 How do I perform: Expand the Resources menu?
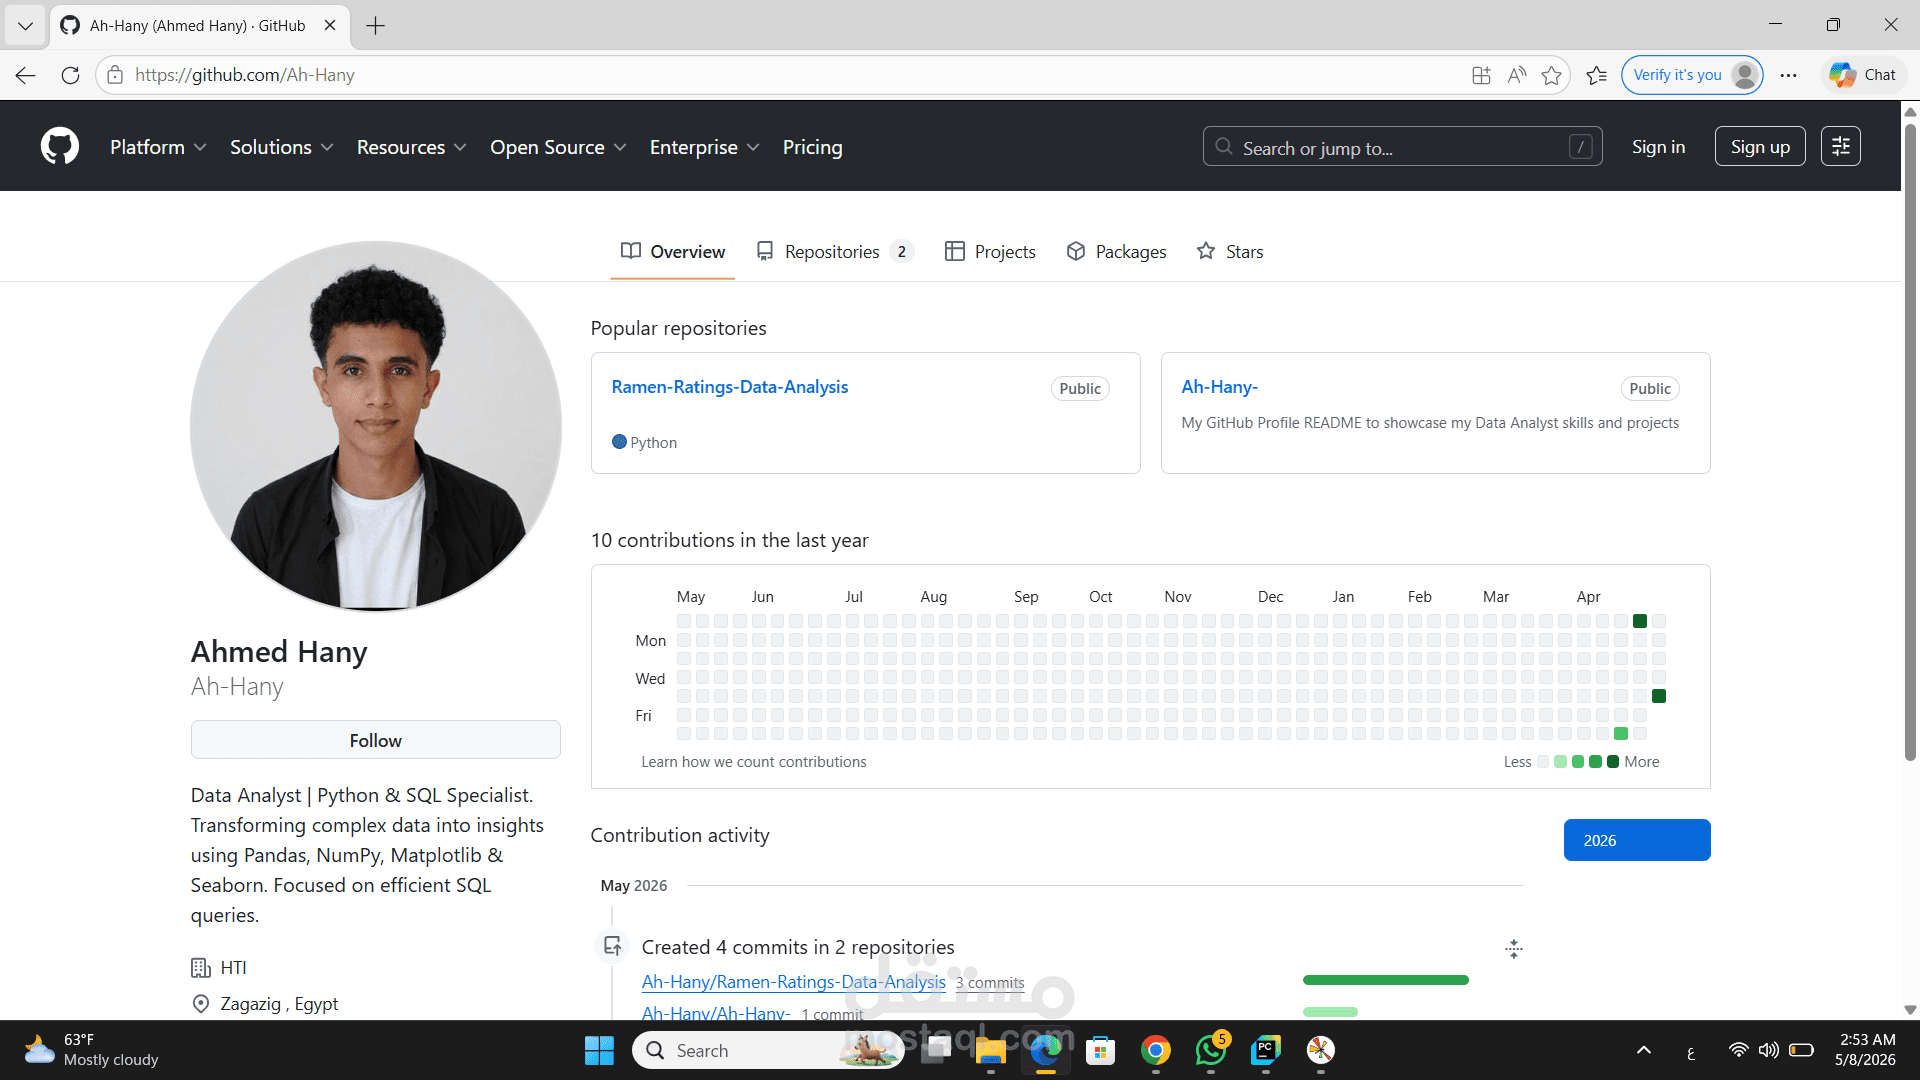tap(411, 147)
